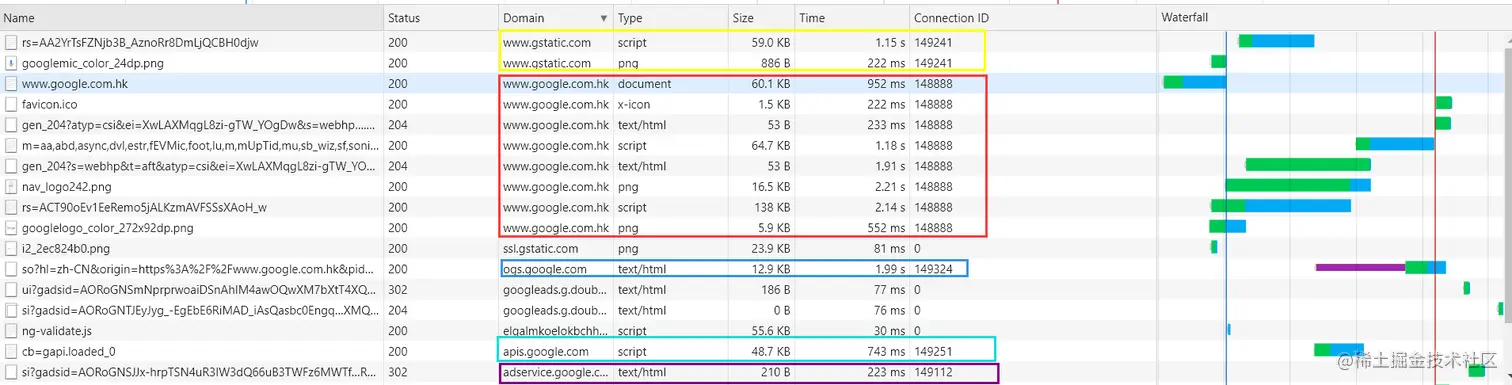
Task: Click the ssl.gstatic.com domain cell
Action: click(540, 248)
